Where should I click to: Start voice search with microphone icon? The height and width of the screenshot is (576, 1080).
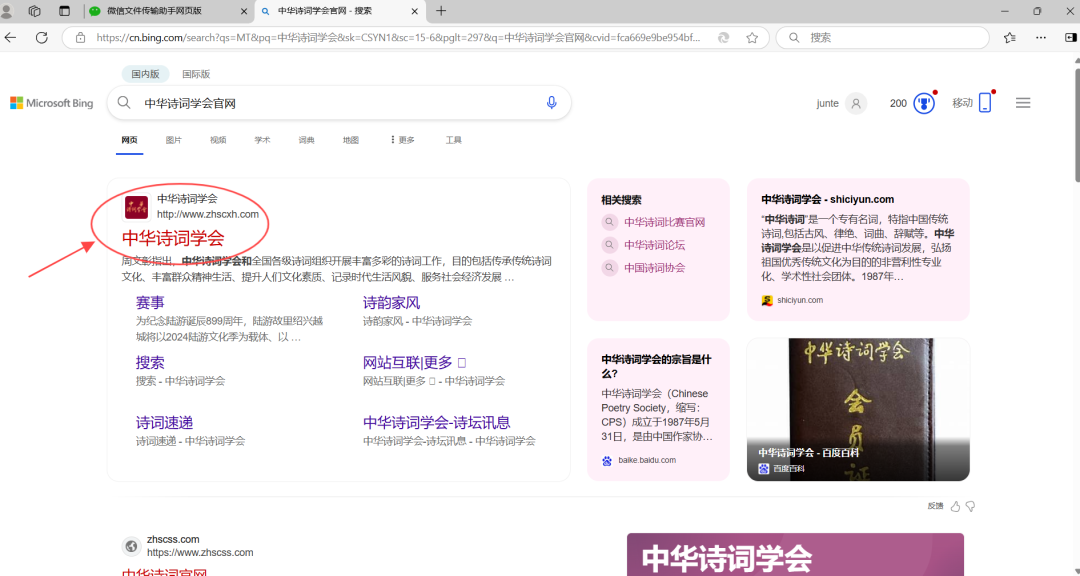click(552, 103)
